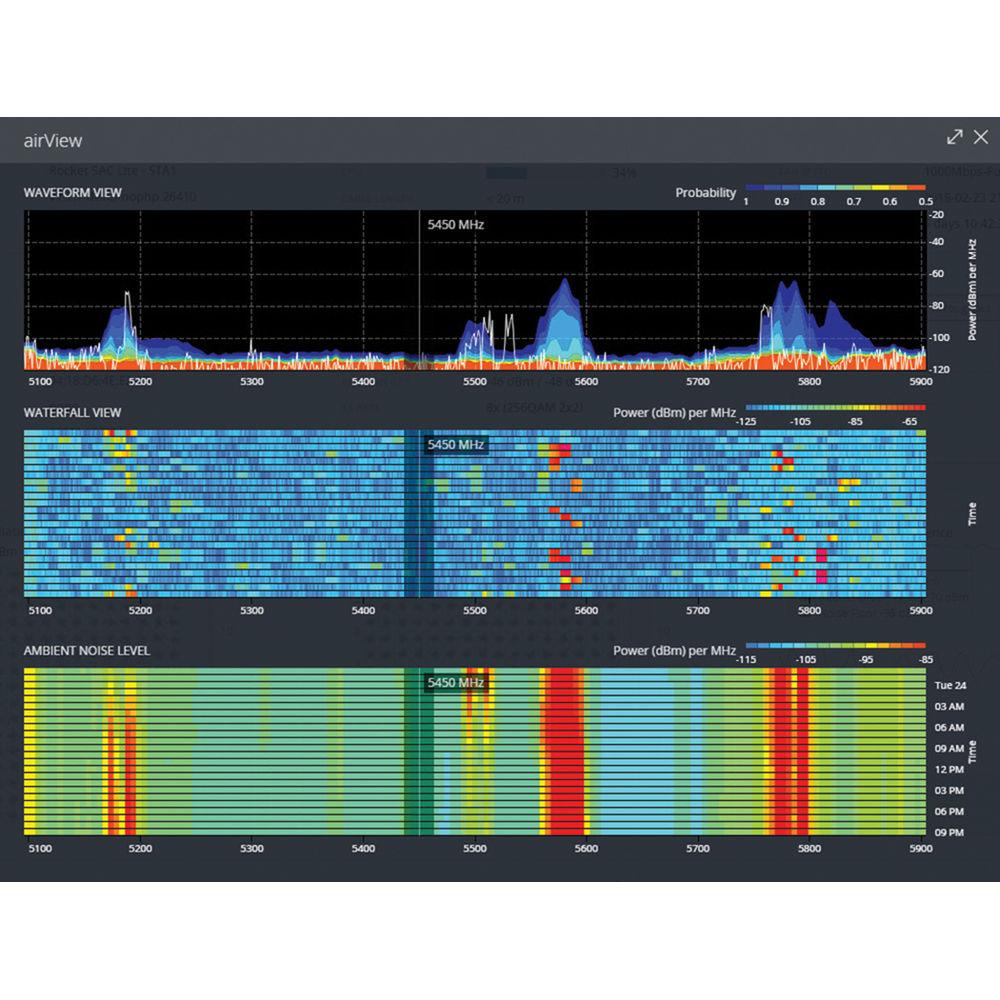Screen dimensions: 1000x1000
Task: Select the 5450 MHz marker in Waveform View
Action: coord(455,225)
